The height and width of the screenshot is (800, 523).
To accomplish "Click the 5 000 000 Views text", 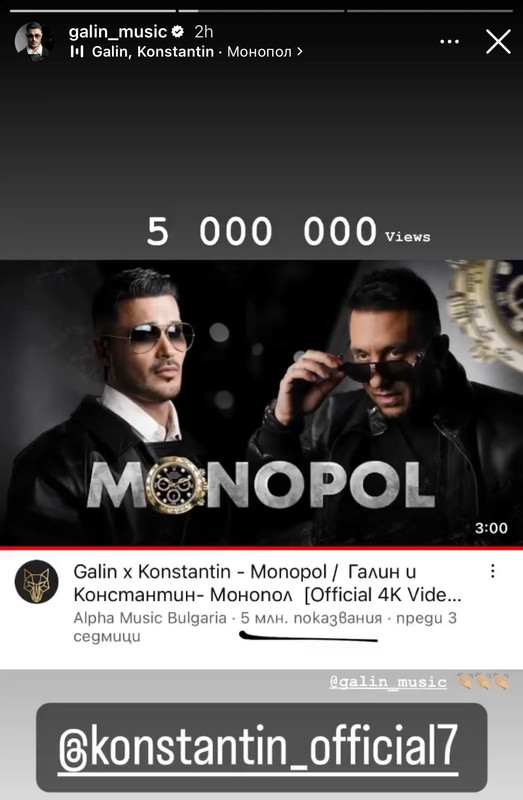I will (x=288, y=232).
